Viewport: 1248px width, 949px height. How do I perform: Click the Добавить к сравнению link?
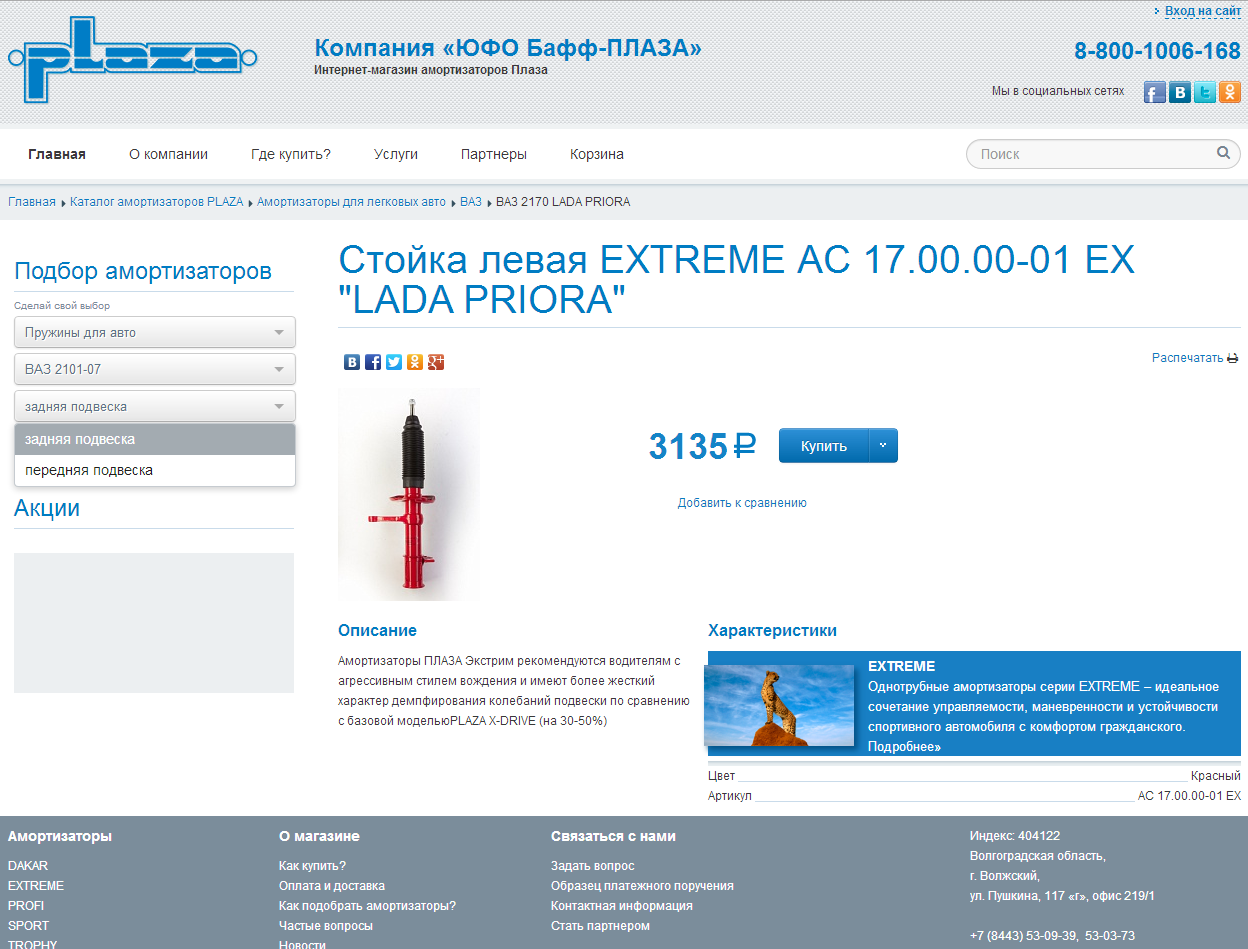(742, 503)
